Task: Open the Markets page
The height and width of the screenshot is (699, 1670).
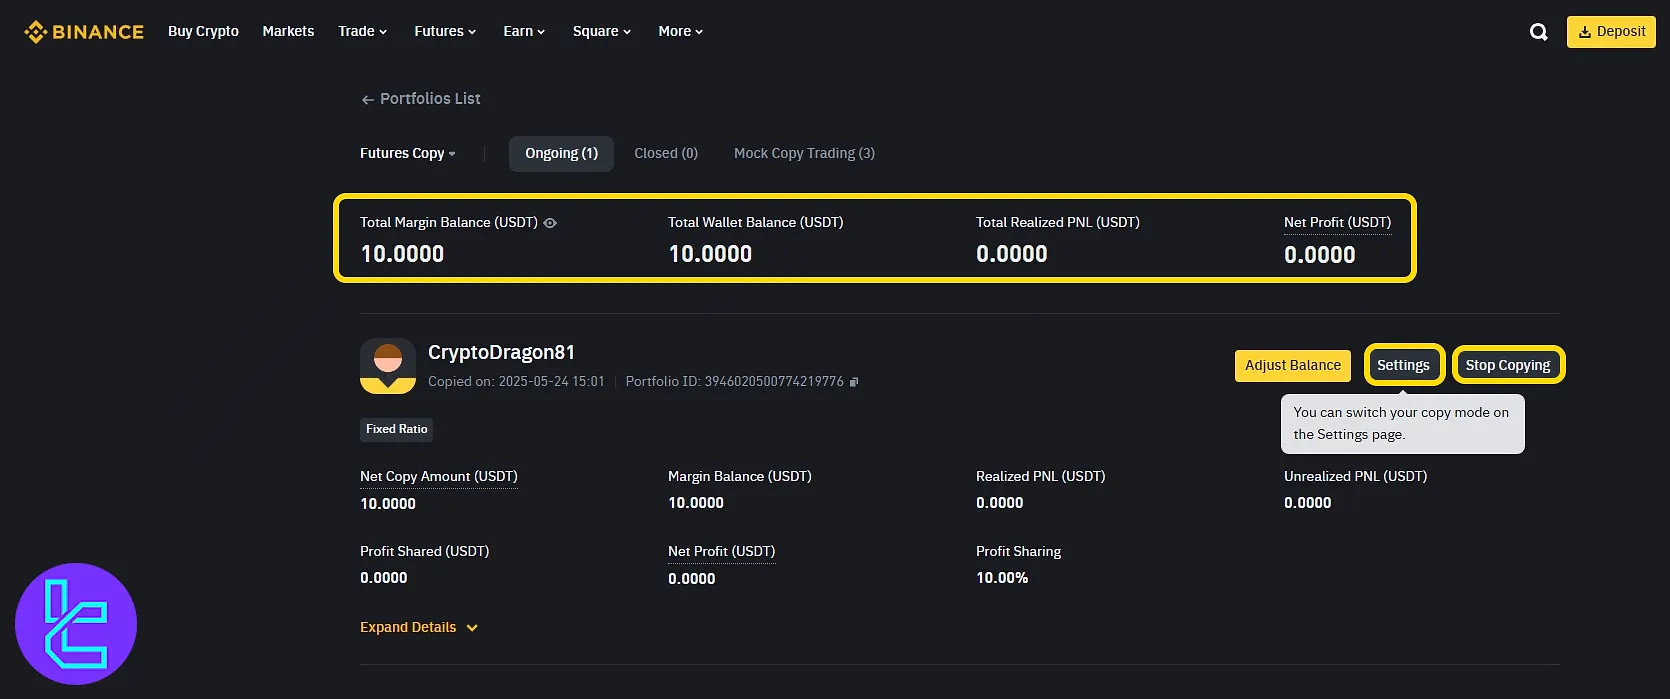Action: (288, 32)
